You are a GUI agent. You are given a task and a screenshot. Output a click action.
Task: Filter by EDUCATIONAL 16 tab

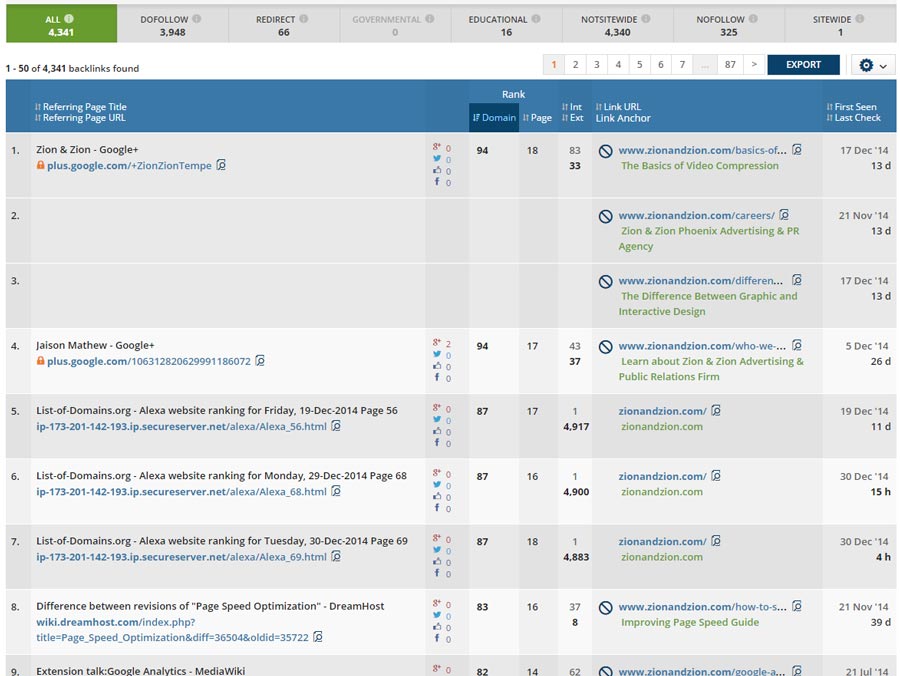point(506,24)
